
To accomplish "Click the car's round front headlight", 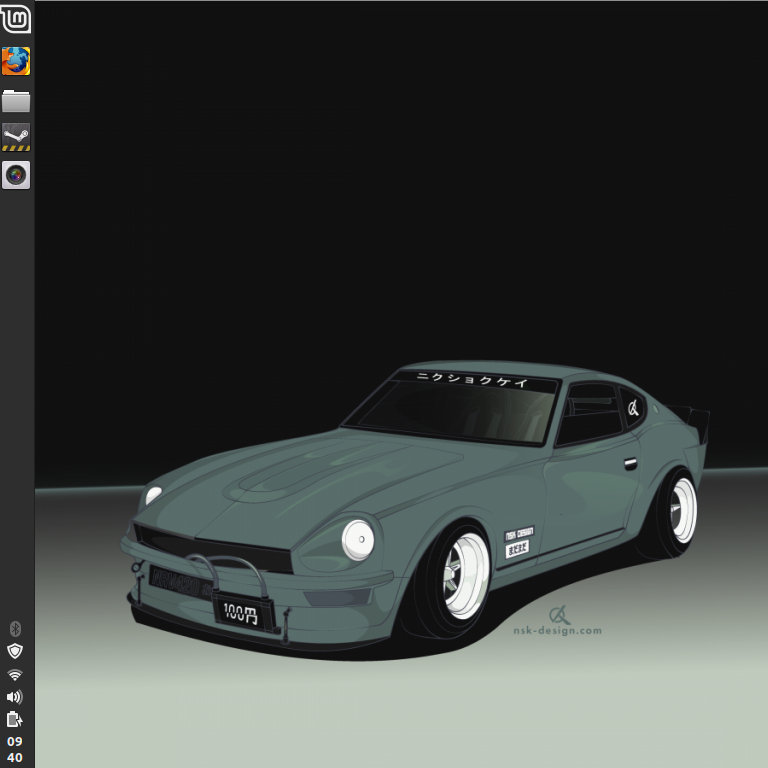I will [x=358, y=539].
